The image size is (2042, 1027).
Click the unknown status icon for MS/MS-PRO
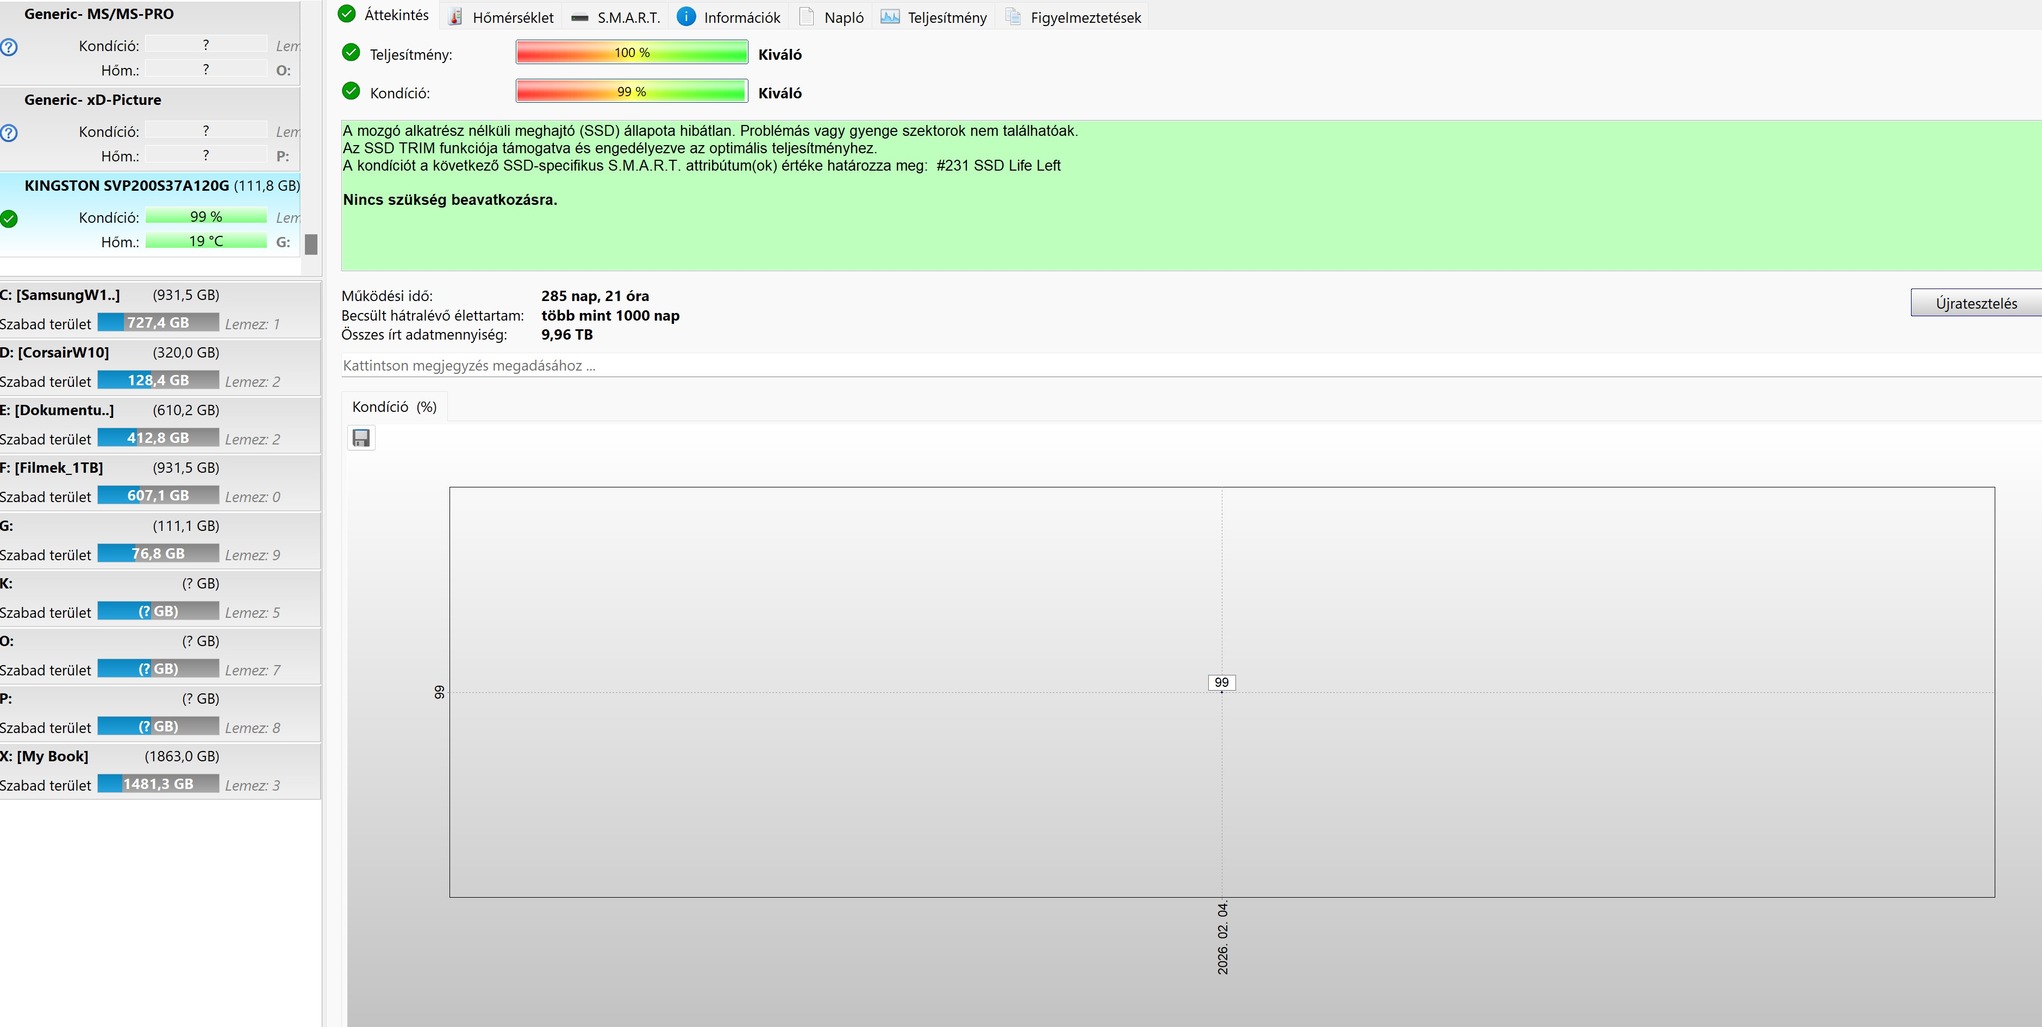pyautogui.click(x=9, y=46)
